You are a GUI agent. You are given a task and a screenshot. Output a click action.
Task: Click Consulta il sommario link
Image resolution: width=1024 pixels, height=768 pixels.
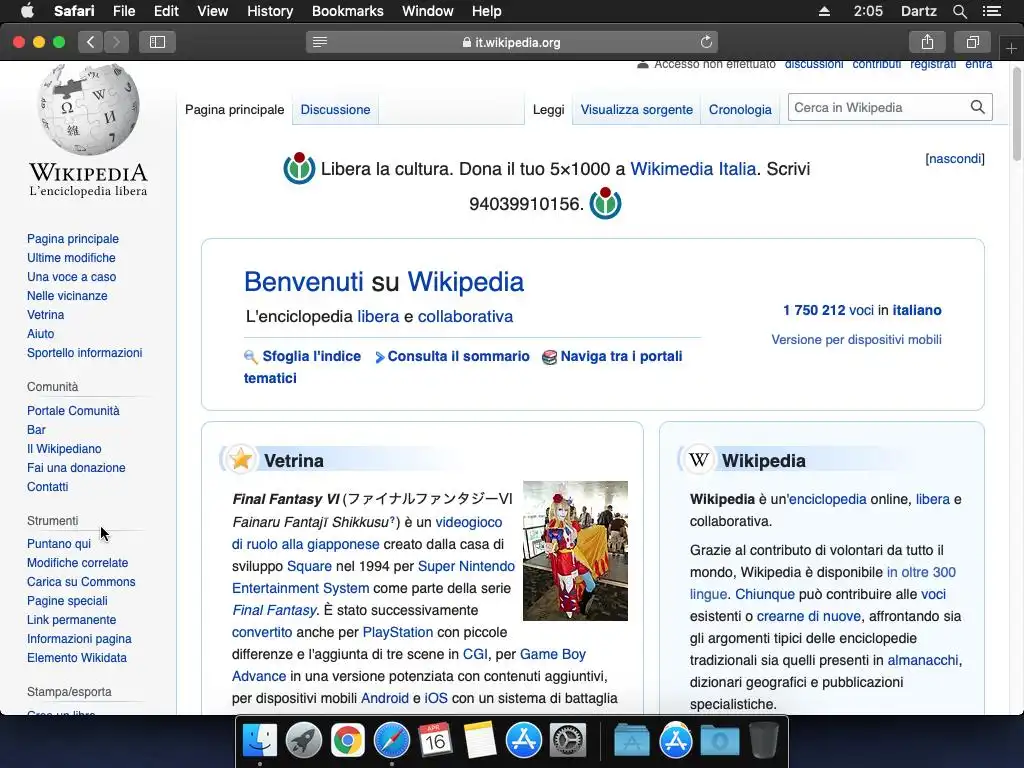(x=458, y=356)
